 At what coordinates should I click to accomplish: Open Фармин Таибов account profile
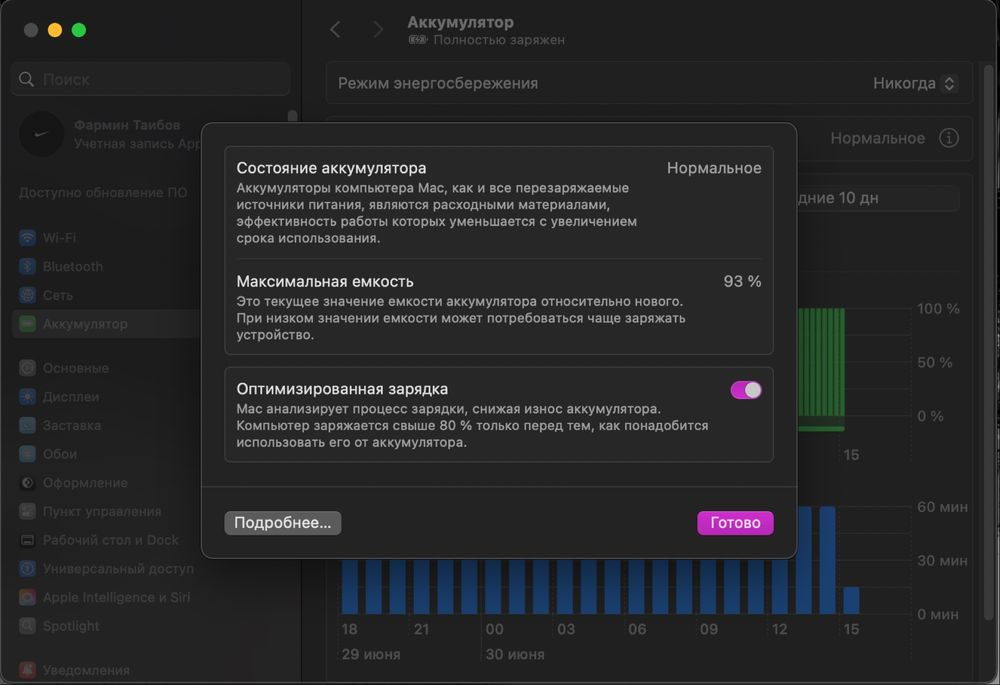pos(110,135)
